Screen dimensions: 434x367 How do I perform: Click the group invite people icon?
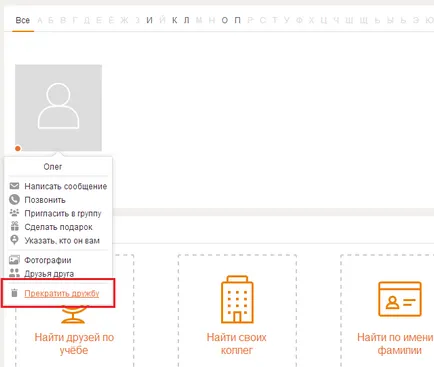point(14,212)
